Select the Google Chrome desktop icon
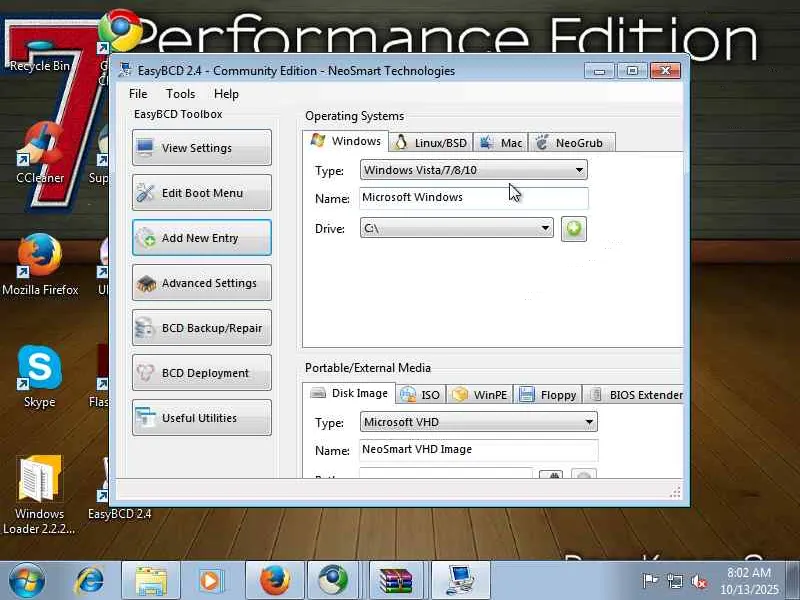 coord(120,31)
